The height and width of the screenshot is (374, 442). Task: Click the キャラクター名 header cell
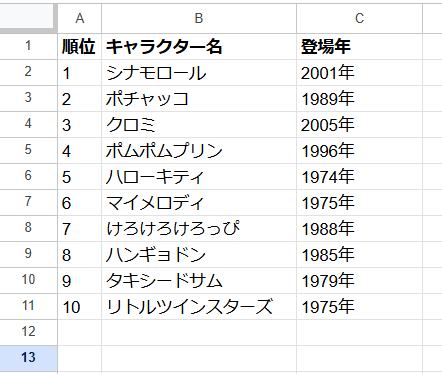click(x=199, y=47)
